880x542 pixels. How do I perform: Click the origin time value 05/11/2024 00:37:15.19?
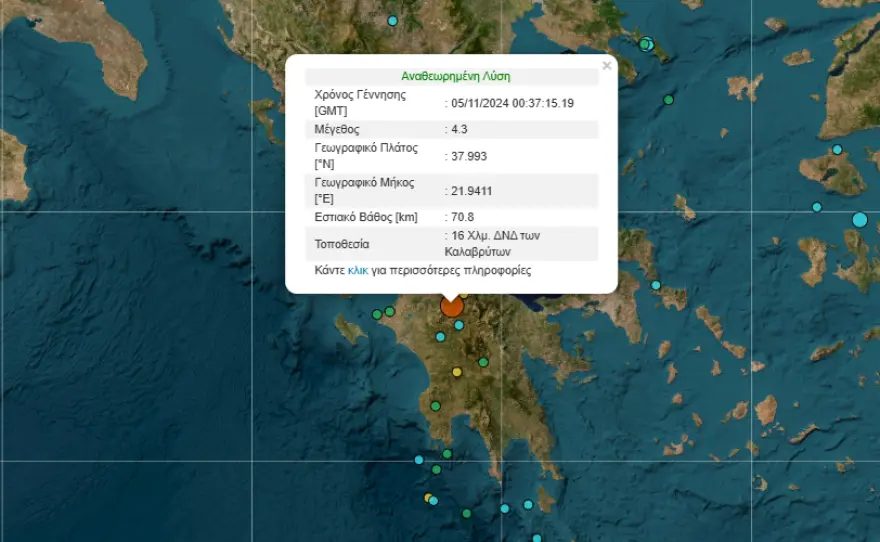click(513, 103)
